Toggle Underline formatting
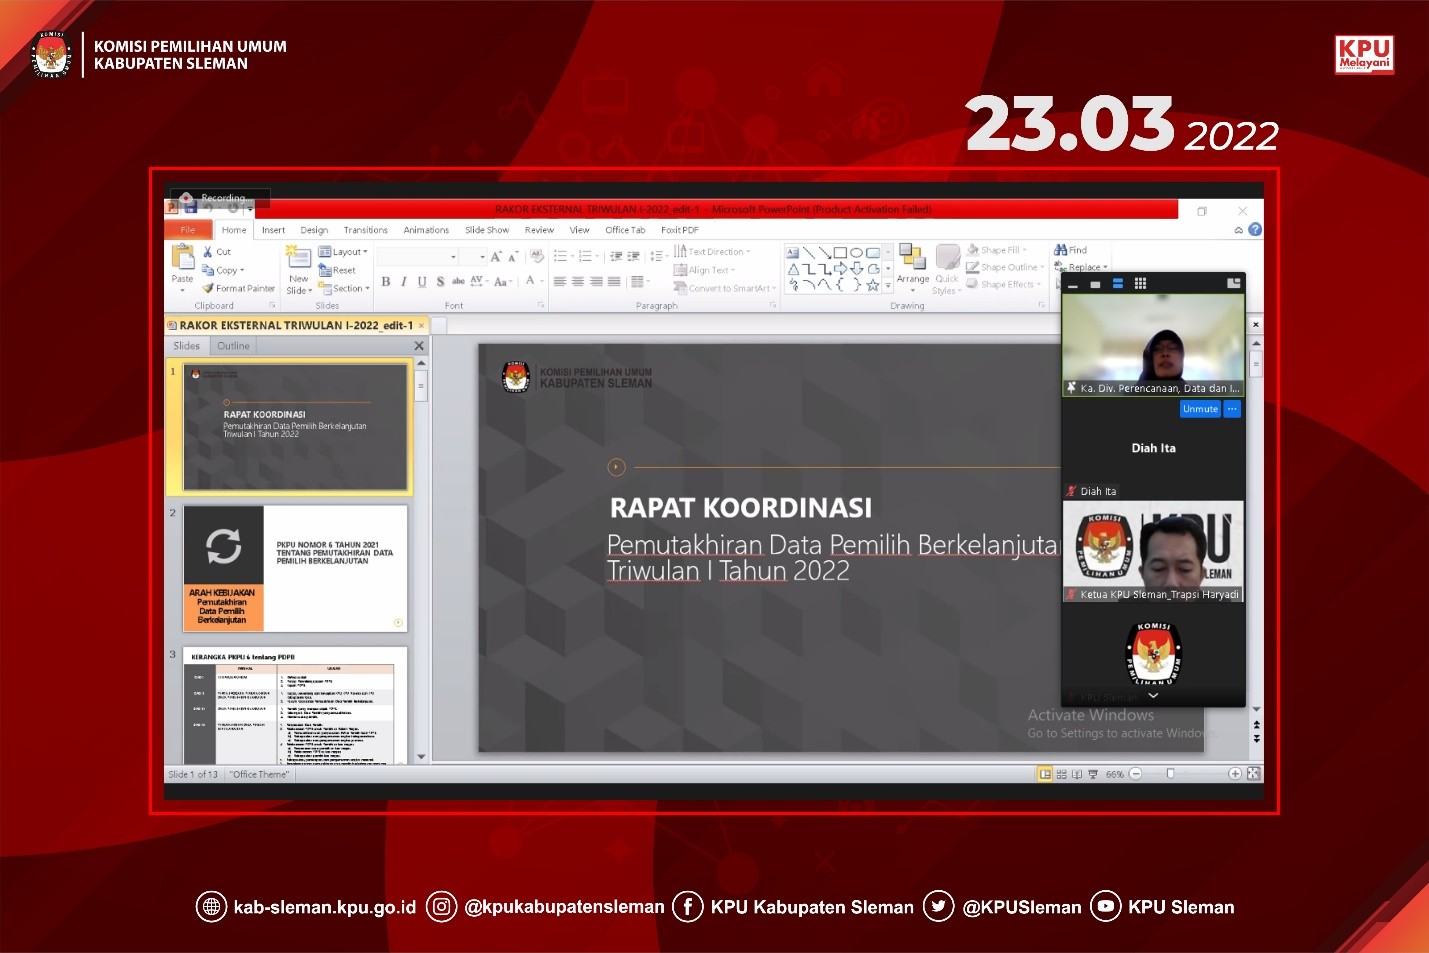The width and height of the screenshot is (1429, 953). coord(422,282)
